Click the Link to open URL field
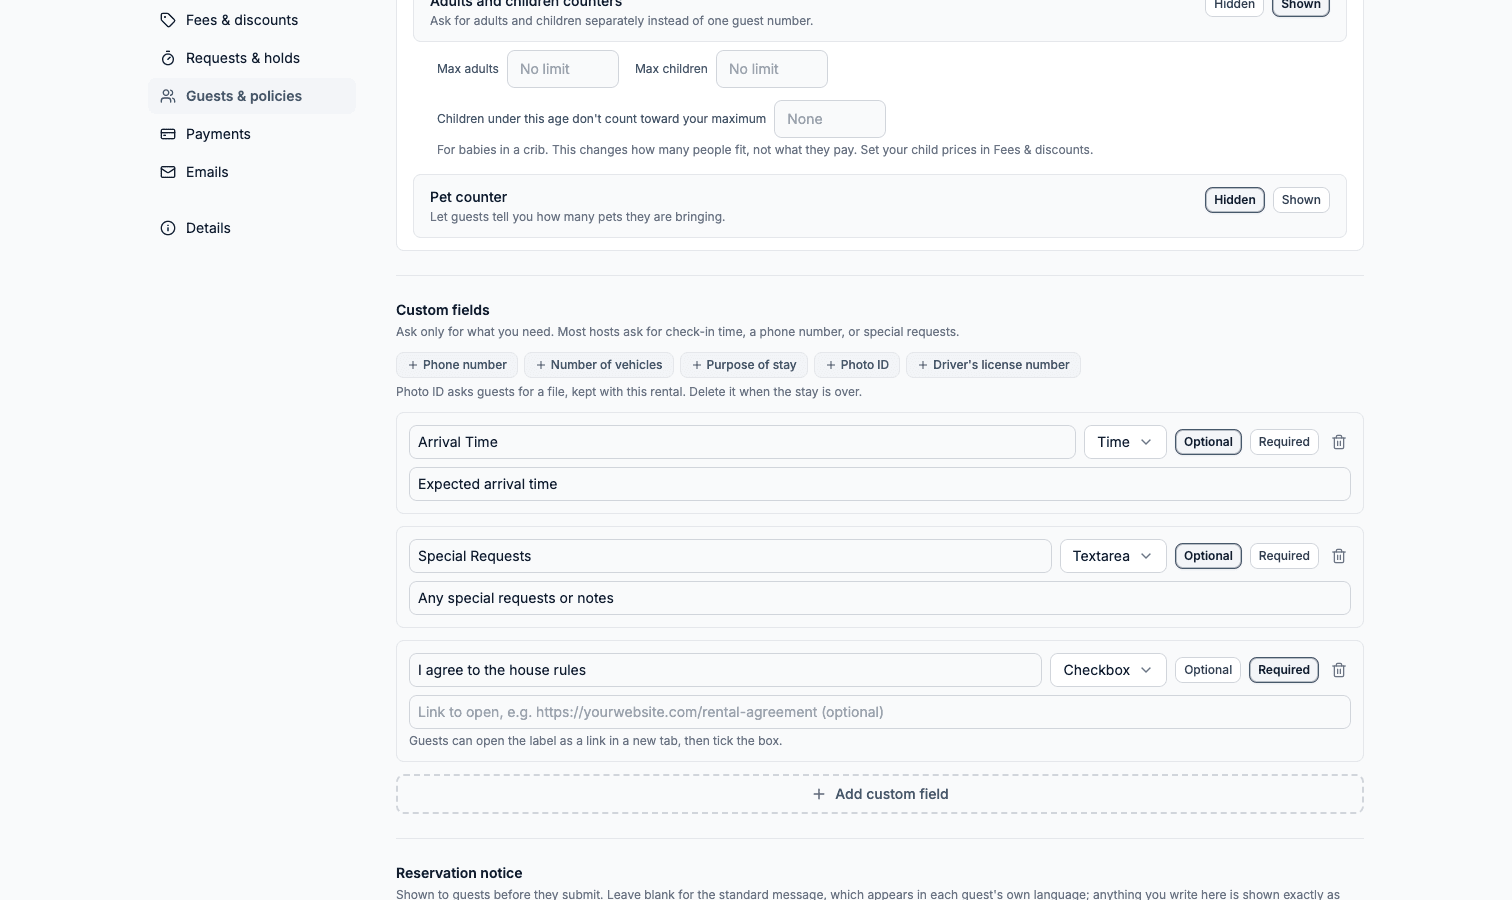This screenshot has width=1512, height=900. [880, 712]
